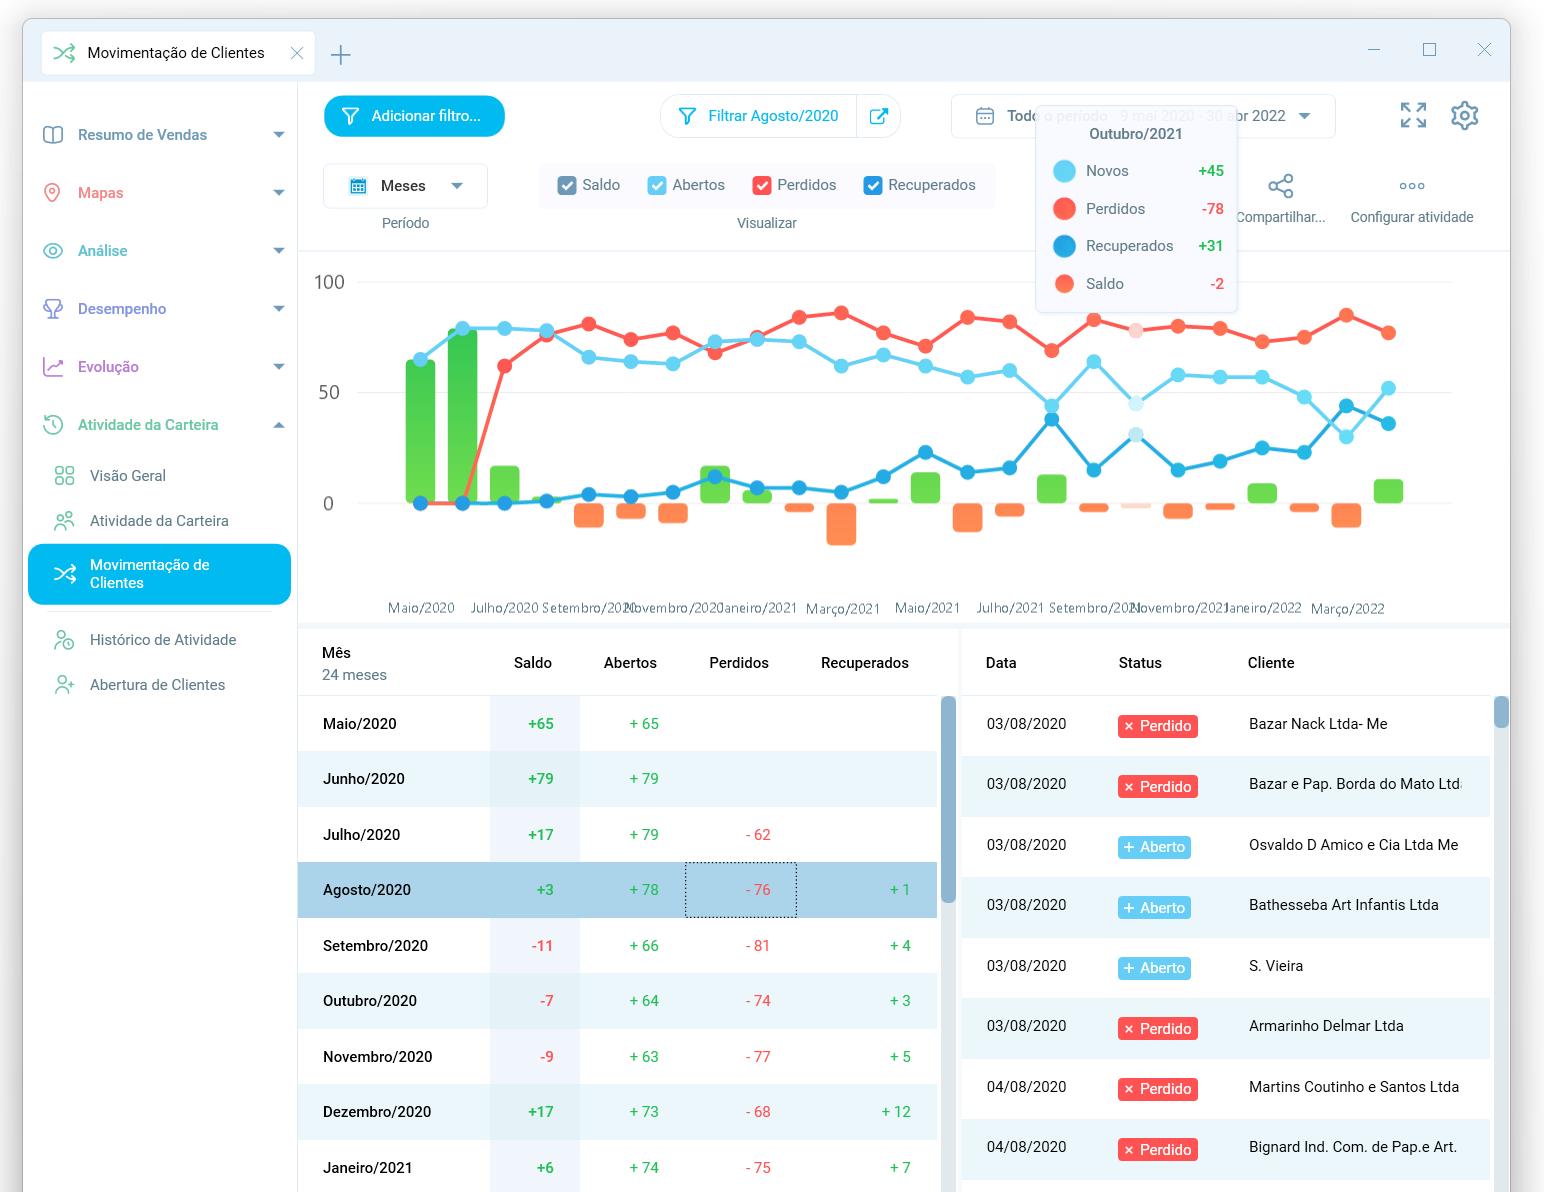Open Configurar atividade three-dots icon

(x=1411, y=187)
